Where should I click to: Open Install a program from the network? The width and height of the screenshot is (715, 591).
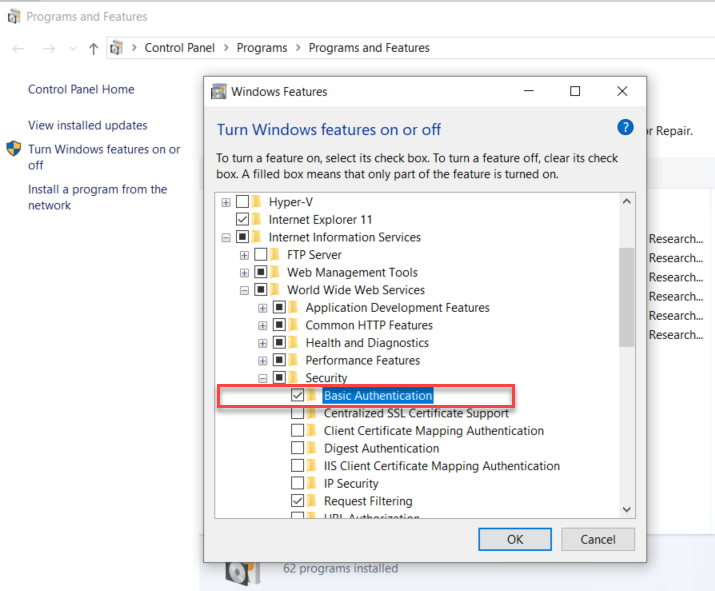(98, 197)
